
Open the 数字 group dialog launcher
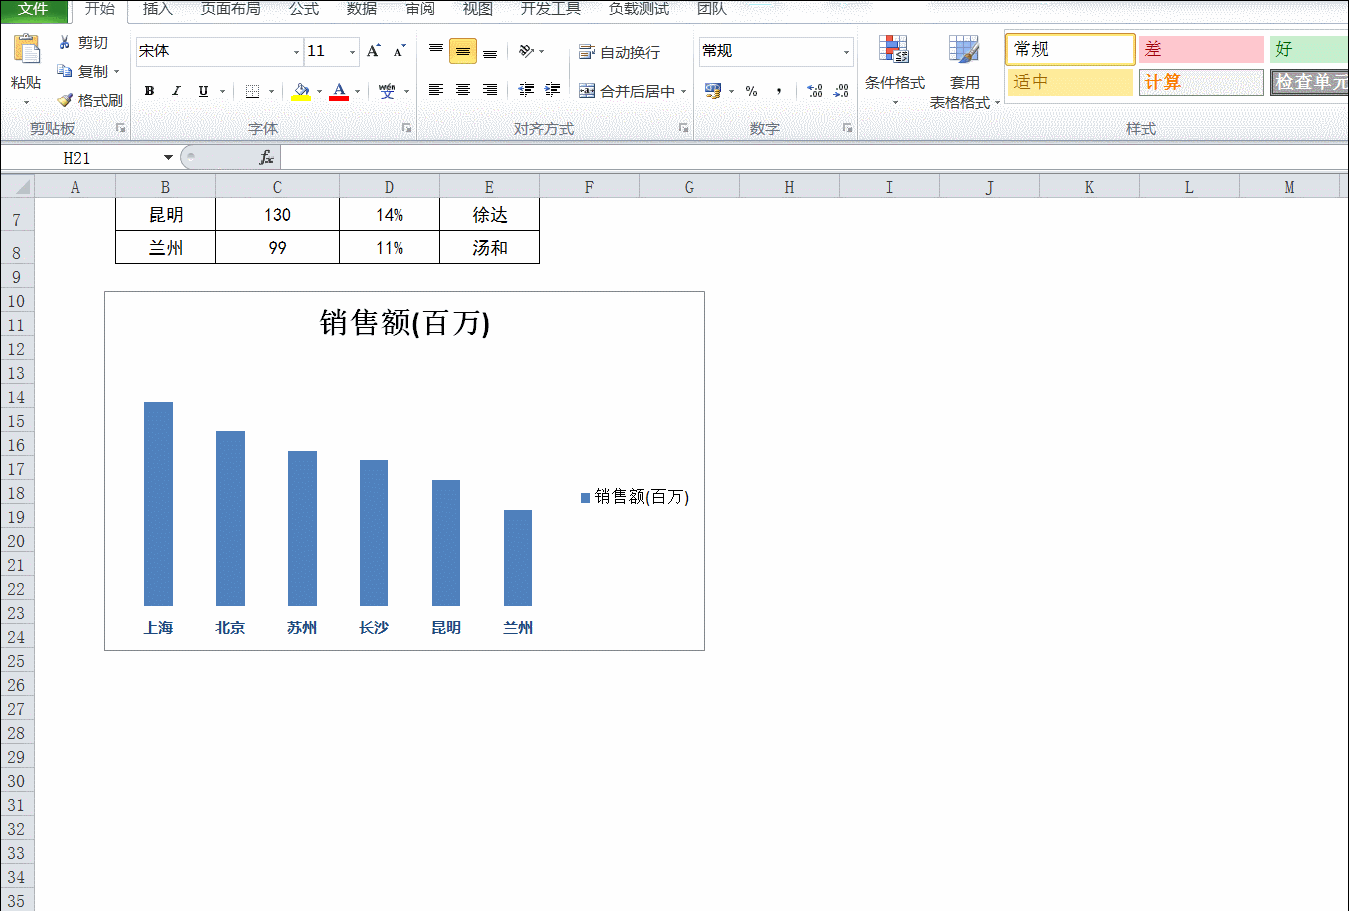click(847, 128)
